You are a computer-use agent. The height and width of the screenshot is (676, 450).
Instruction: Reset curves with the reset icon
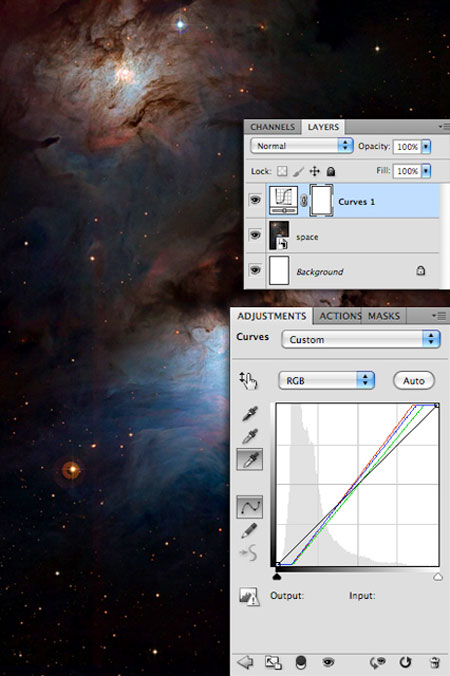(x=405, y=662)
